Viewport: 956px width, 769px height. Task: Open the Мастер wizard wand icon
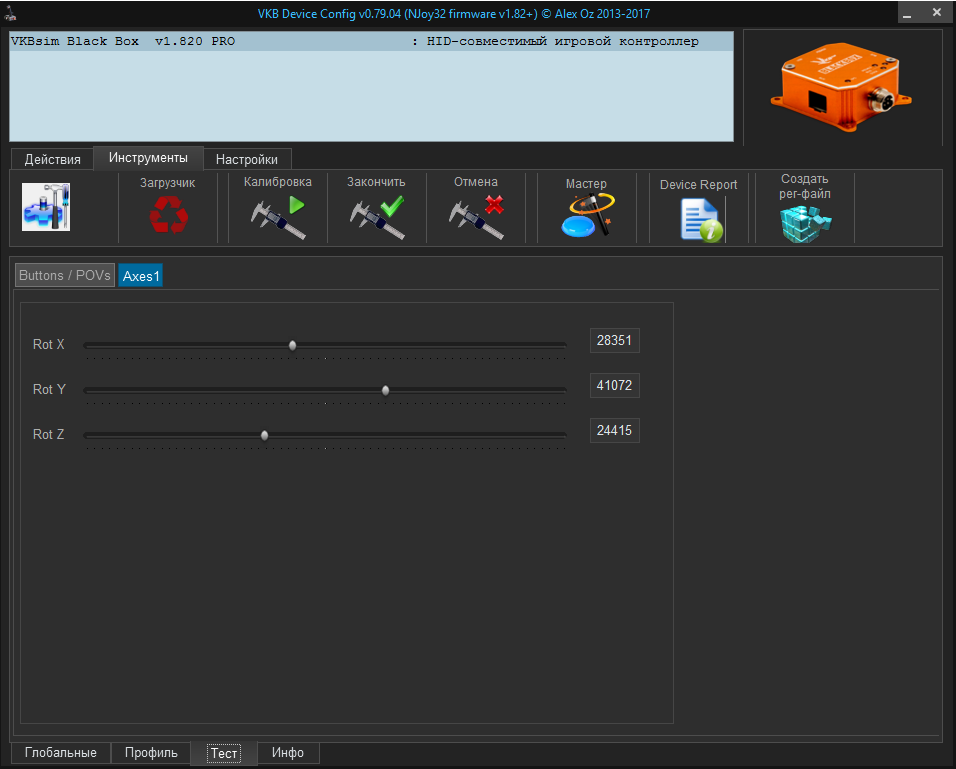[588, 215]
